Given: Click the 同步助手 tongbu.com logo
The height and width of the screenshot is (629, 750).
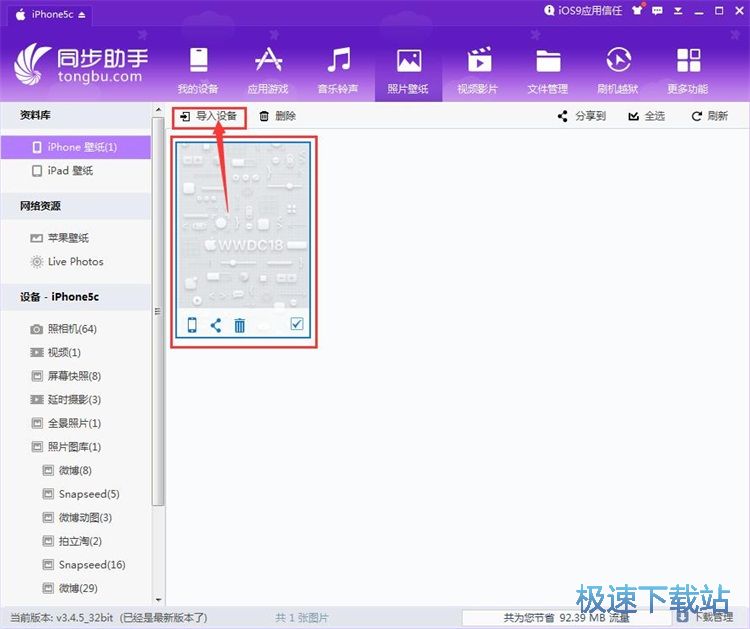Looking at the screenshot, I should click(81, 65).
